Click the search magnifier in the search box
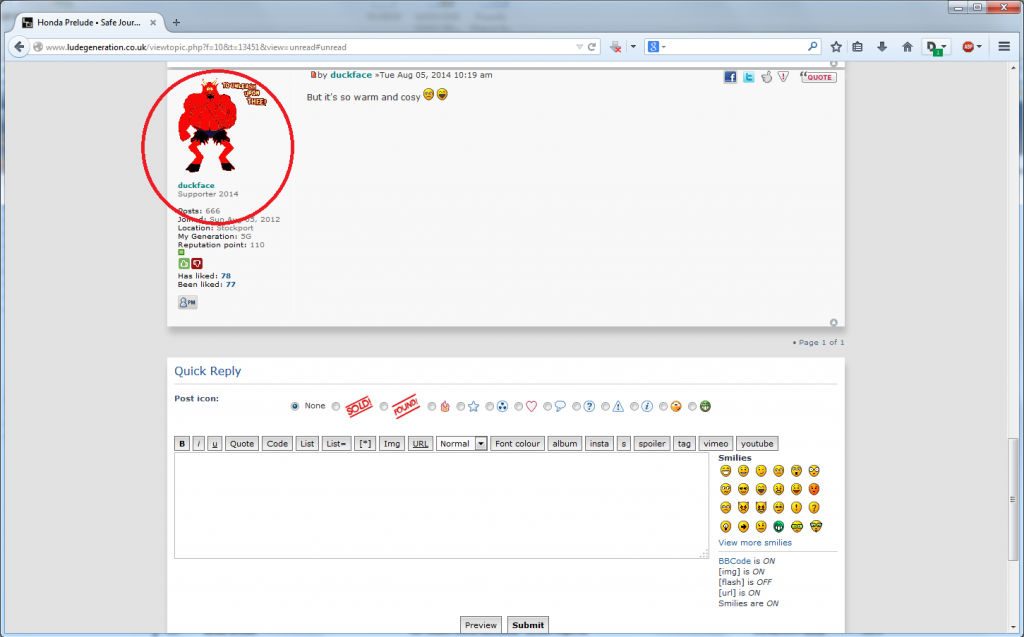Screen dimensions: 1024x637 coord(812,46)
